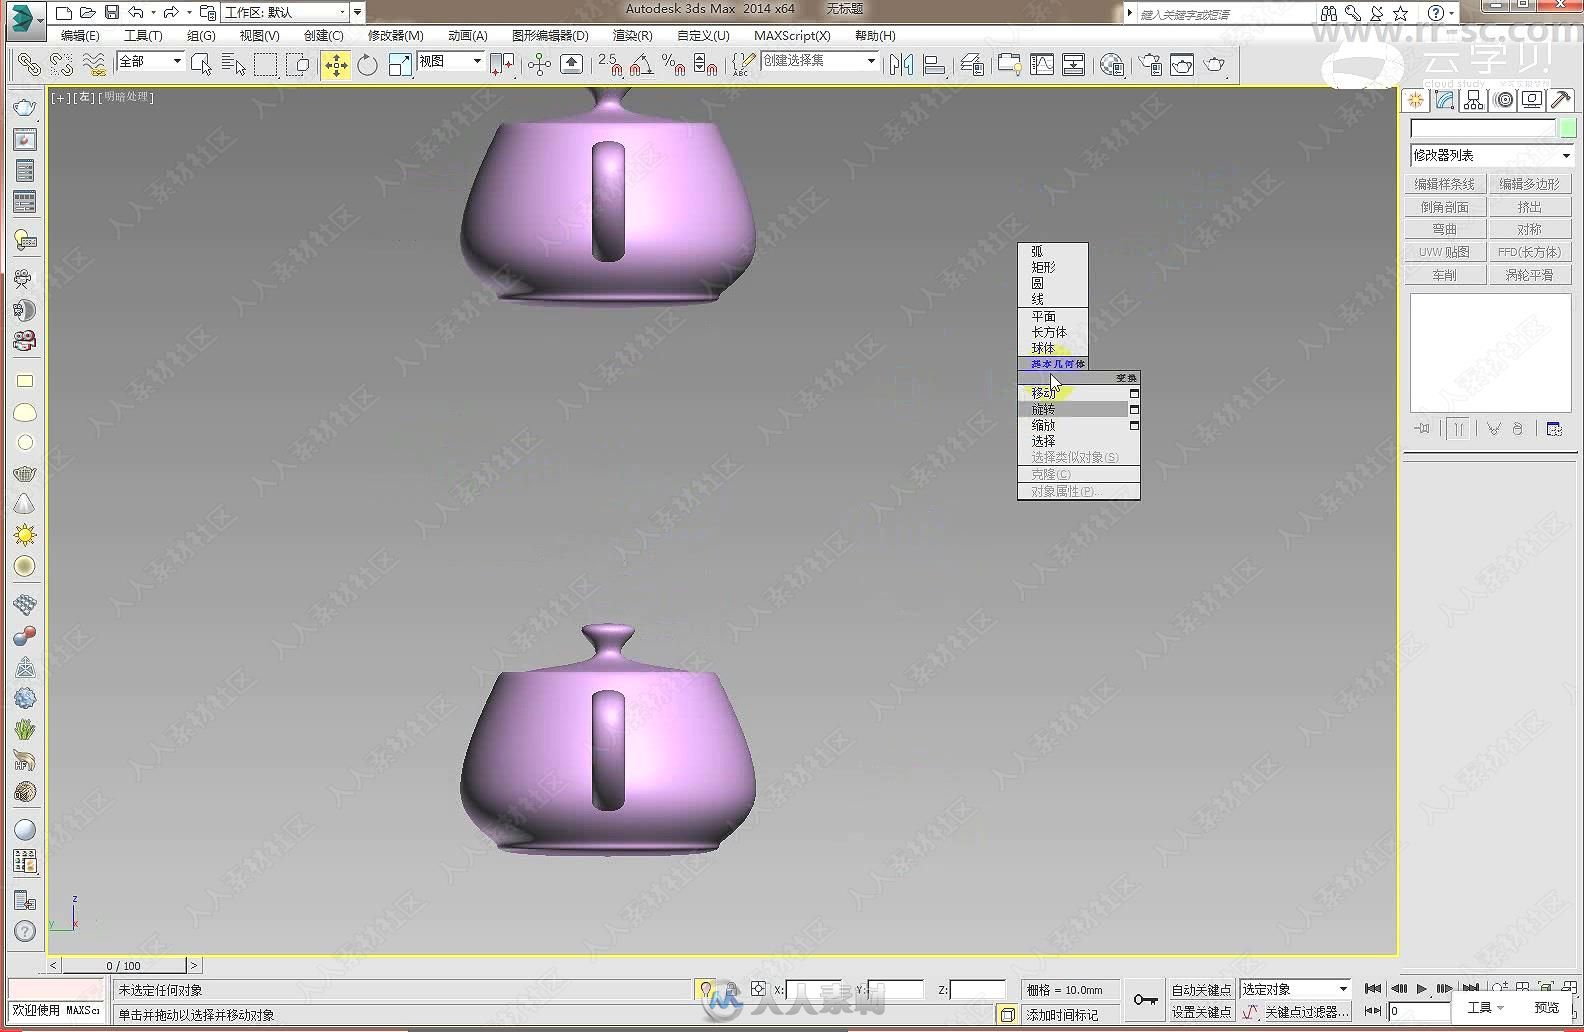Save the file with the floppy icon
This screenshot has width=1584, height=1032.
coord(112,13)
